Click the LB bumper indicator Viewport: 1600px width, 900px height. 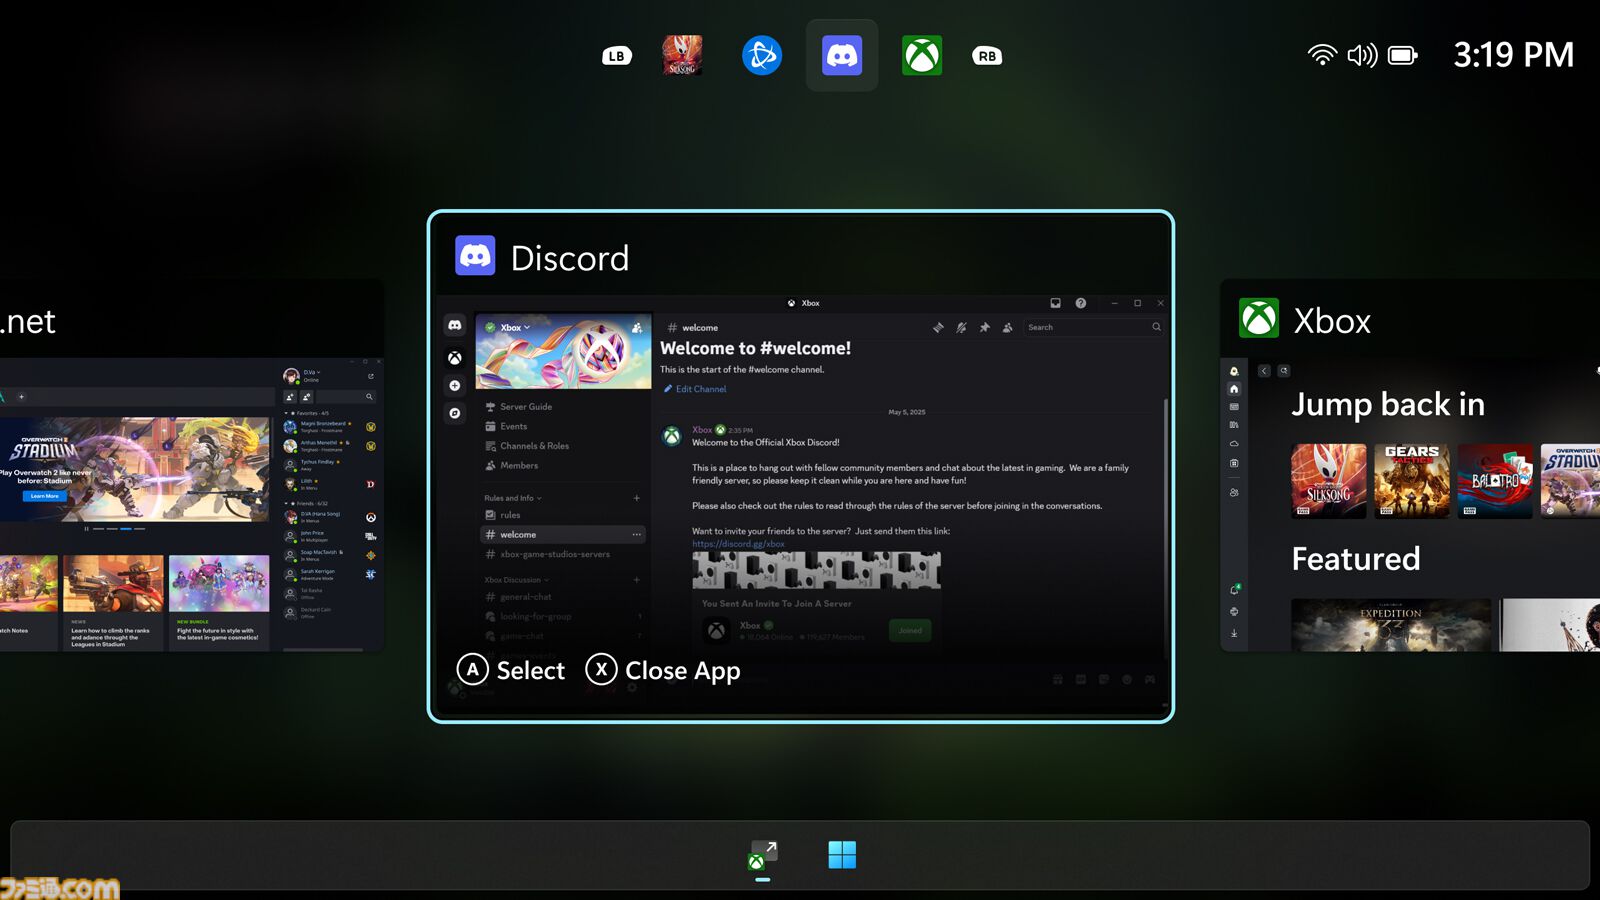[617, 56]
